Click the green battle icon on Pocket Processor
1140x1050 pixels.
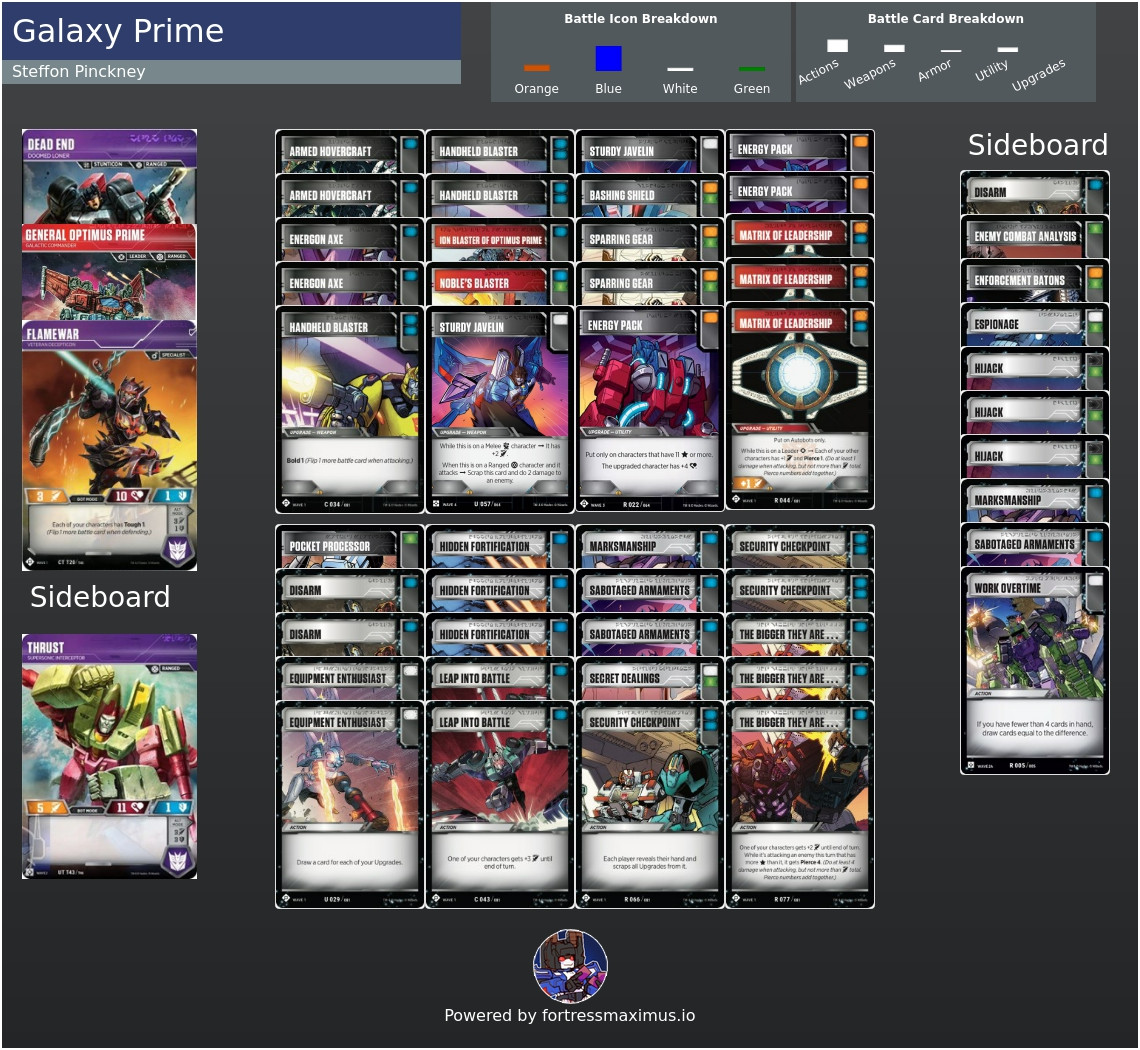[409, 540]
